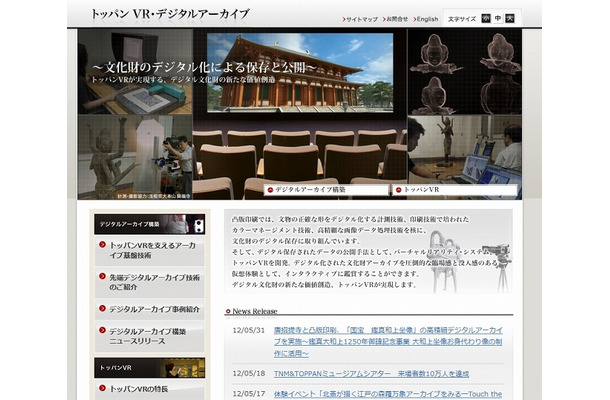
Task: Open トッパンVRを支えるアーカイブ基盤技術 menu item
Action: click(x=149, y=250)
